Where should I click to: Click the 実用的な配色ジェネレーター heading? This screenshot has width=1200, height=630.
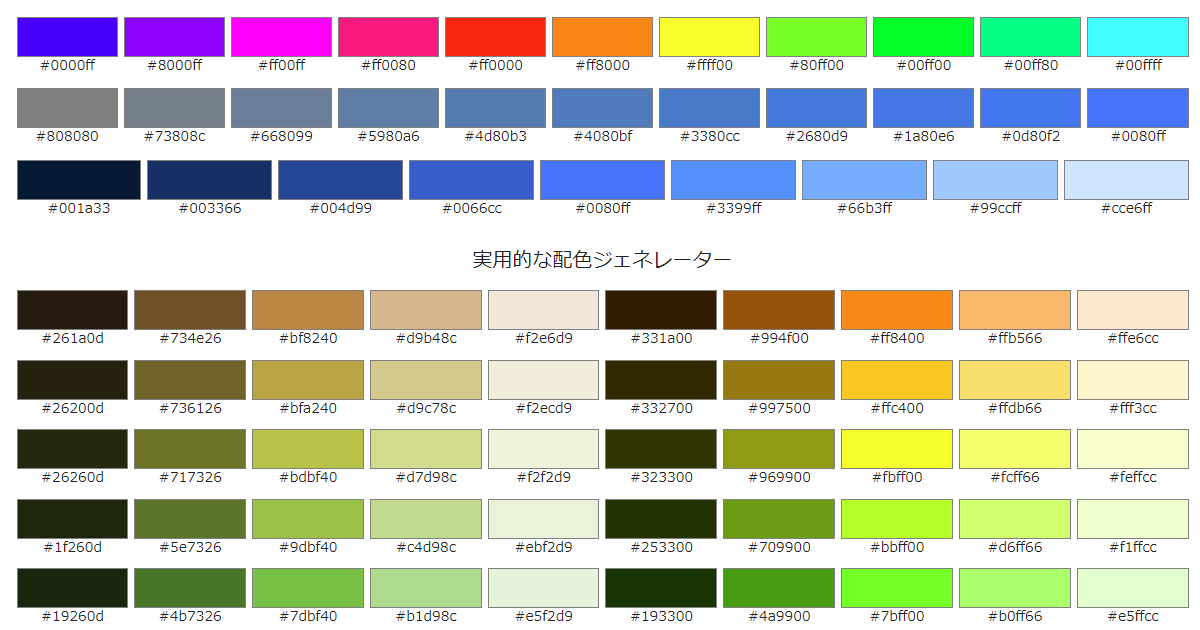coord(600,258)
